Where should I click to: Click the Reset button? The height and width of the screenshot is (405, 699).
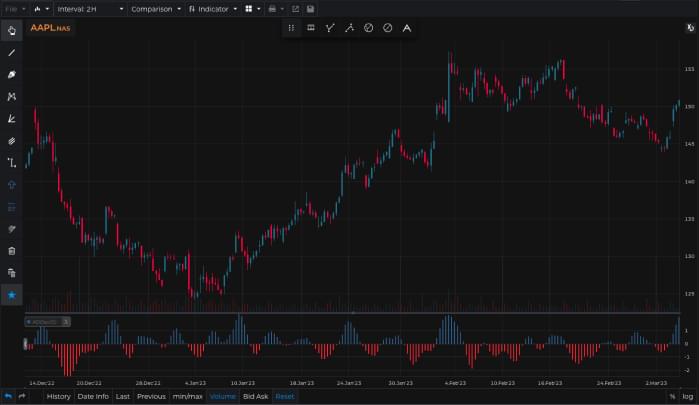[x=285, y=397]
